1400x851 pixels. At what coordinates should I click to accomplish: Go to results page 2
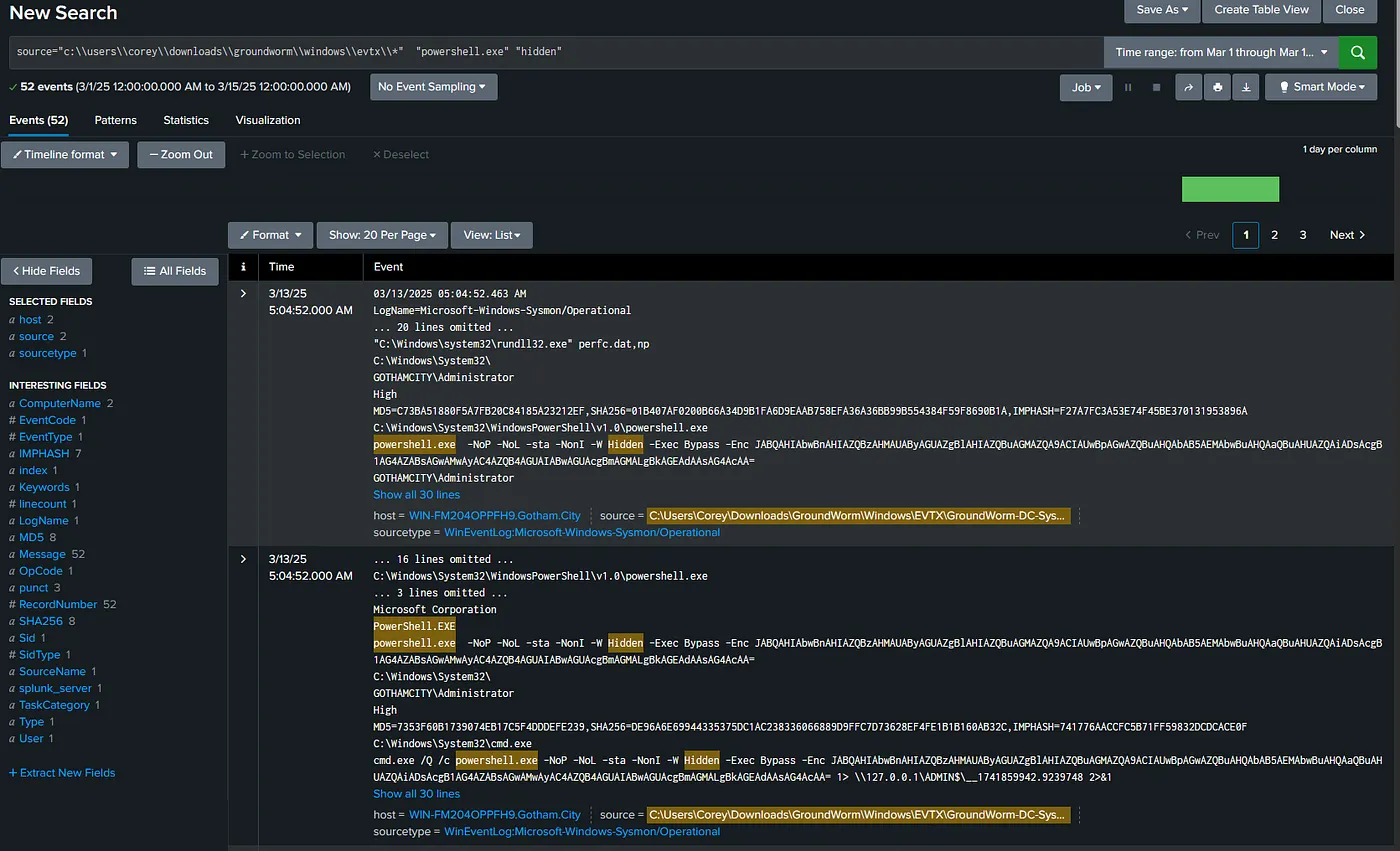click(x=1274, y=235)
